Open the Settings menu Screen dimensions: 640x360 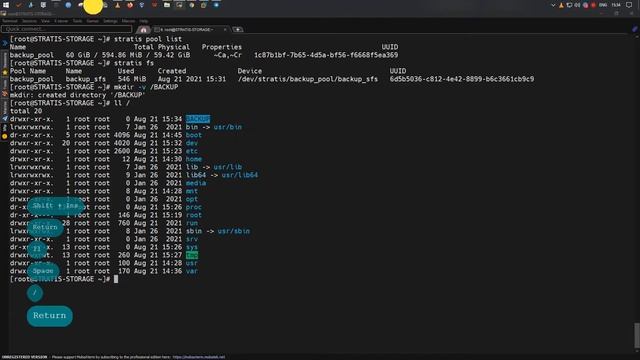pos(110,21)
